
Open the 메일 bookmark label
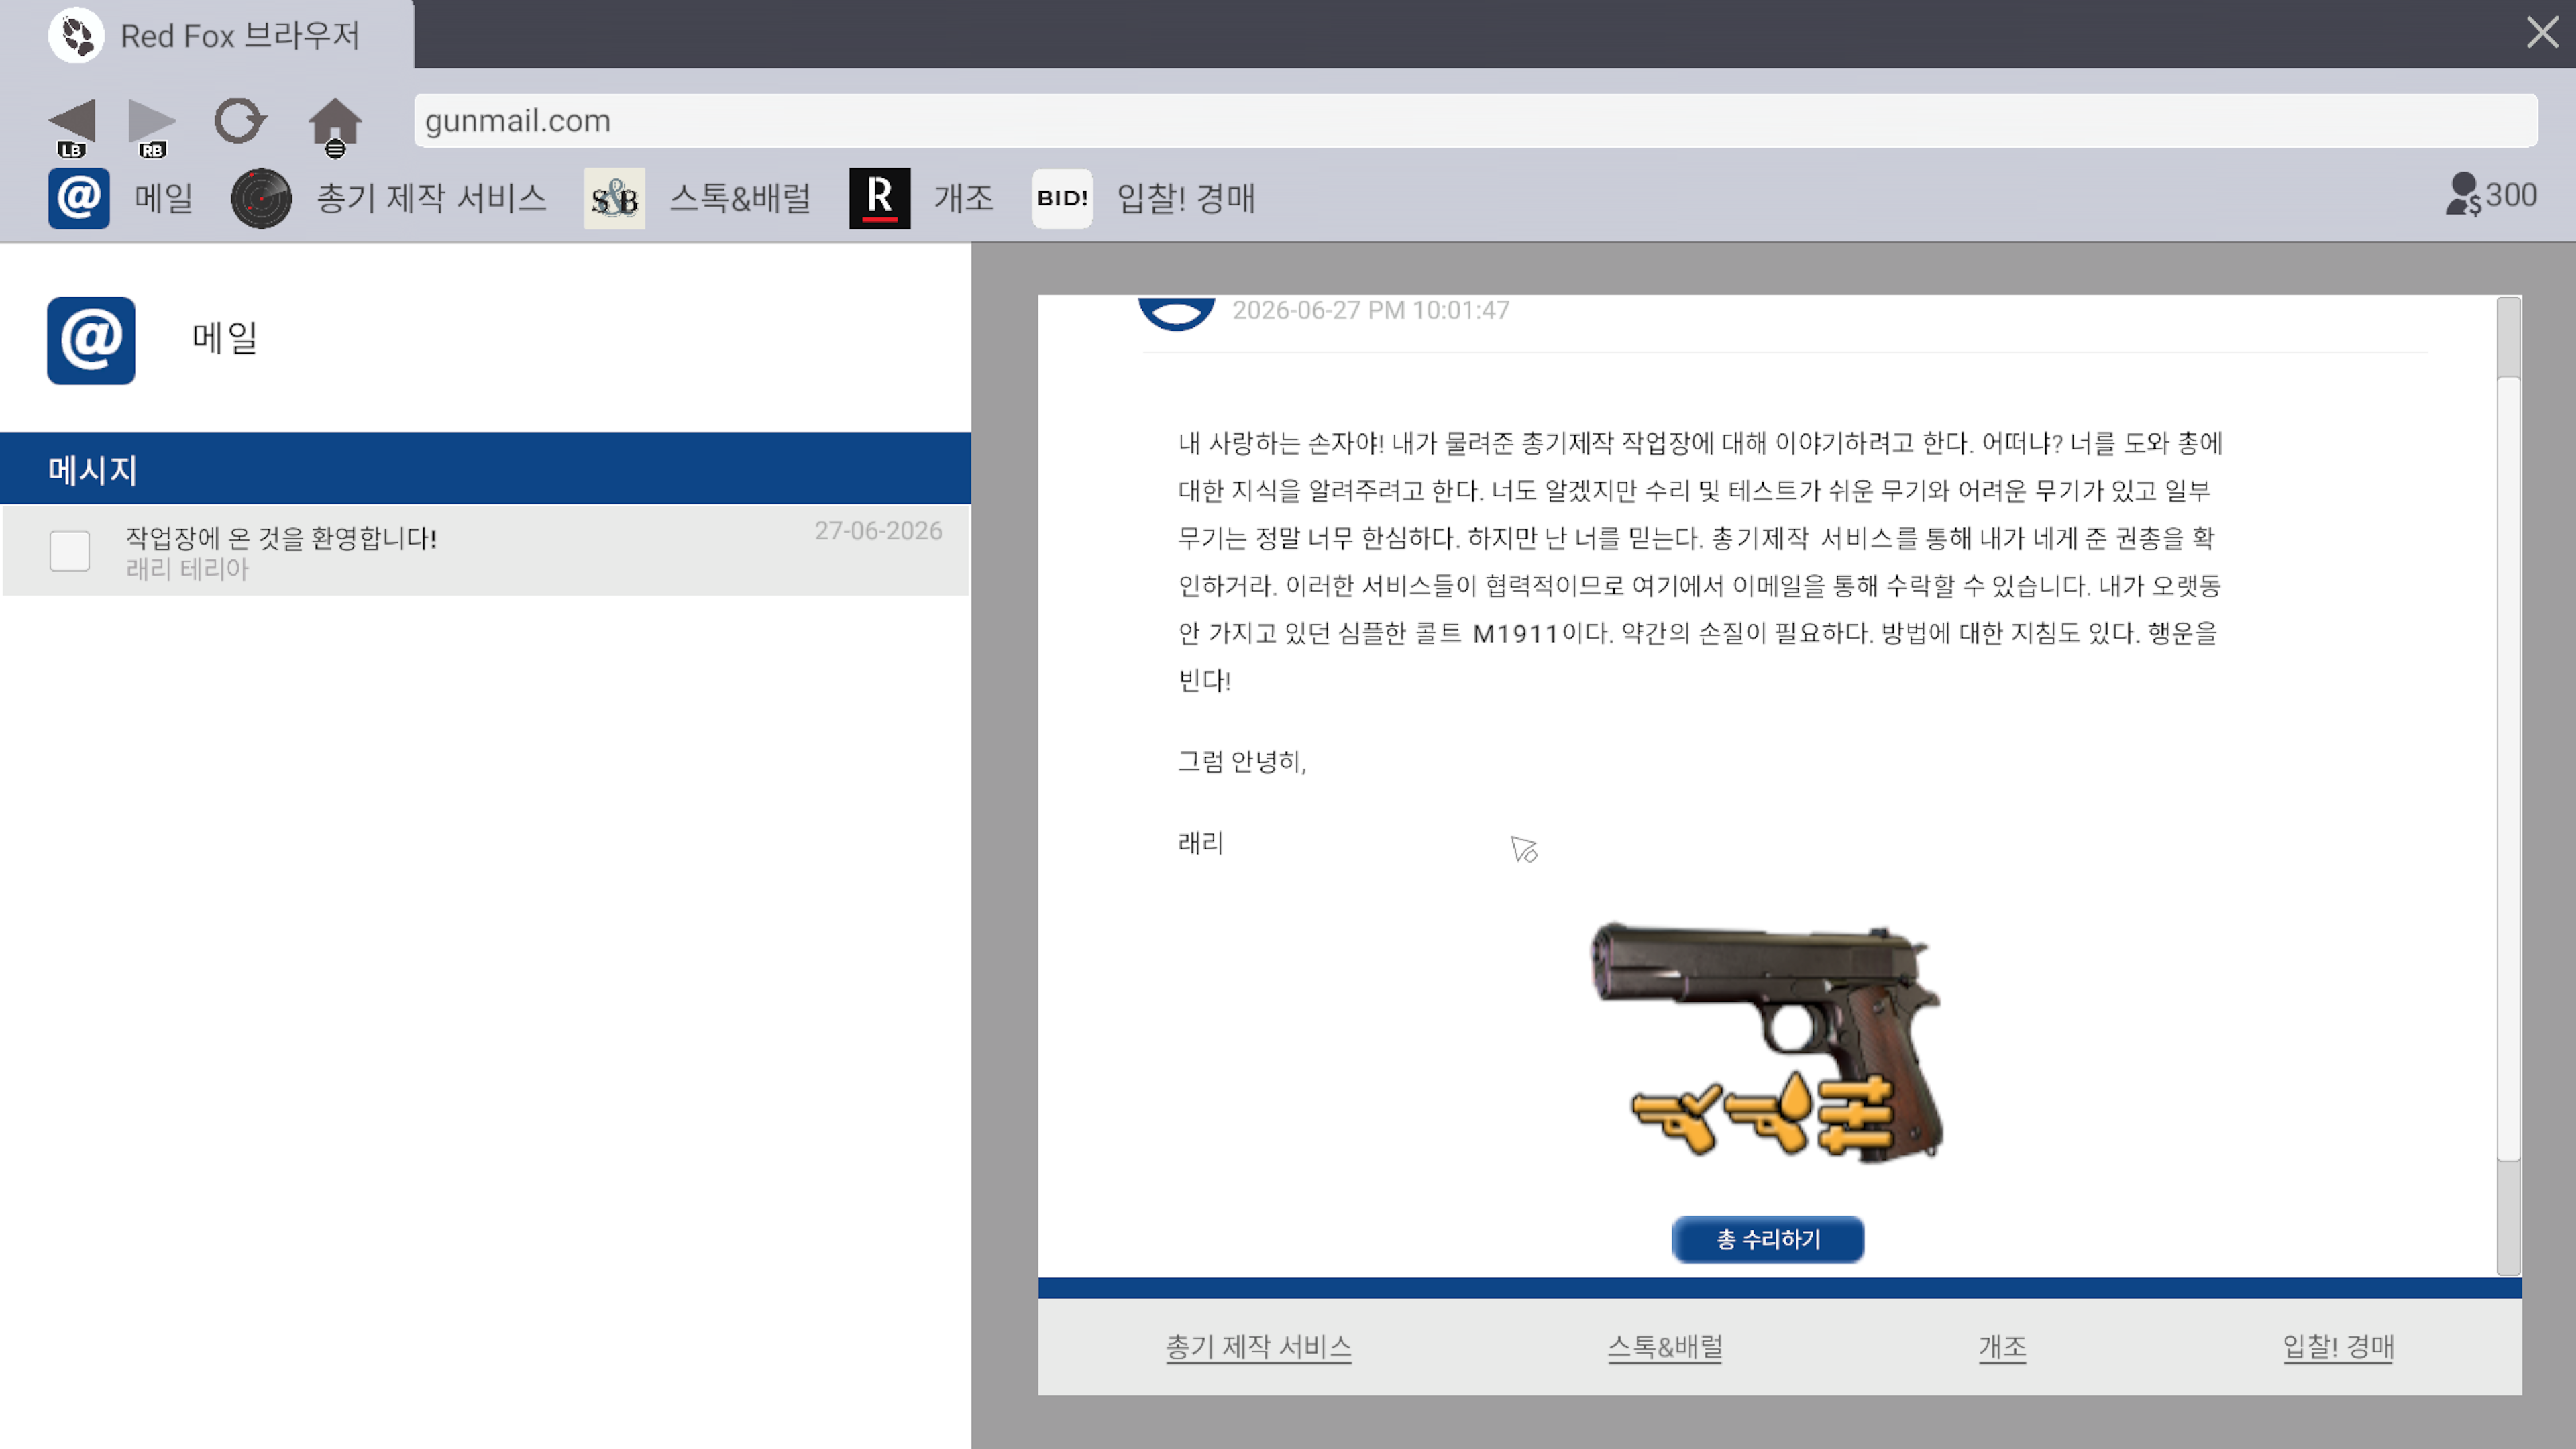(164, 198)
